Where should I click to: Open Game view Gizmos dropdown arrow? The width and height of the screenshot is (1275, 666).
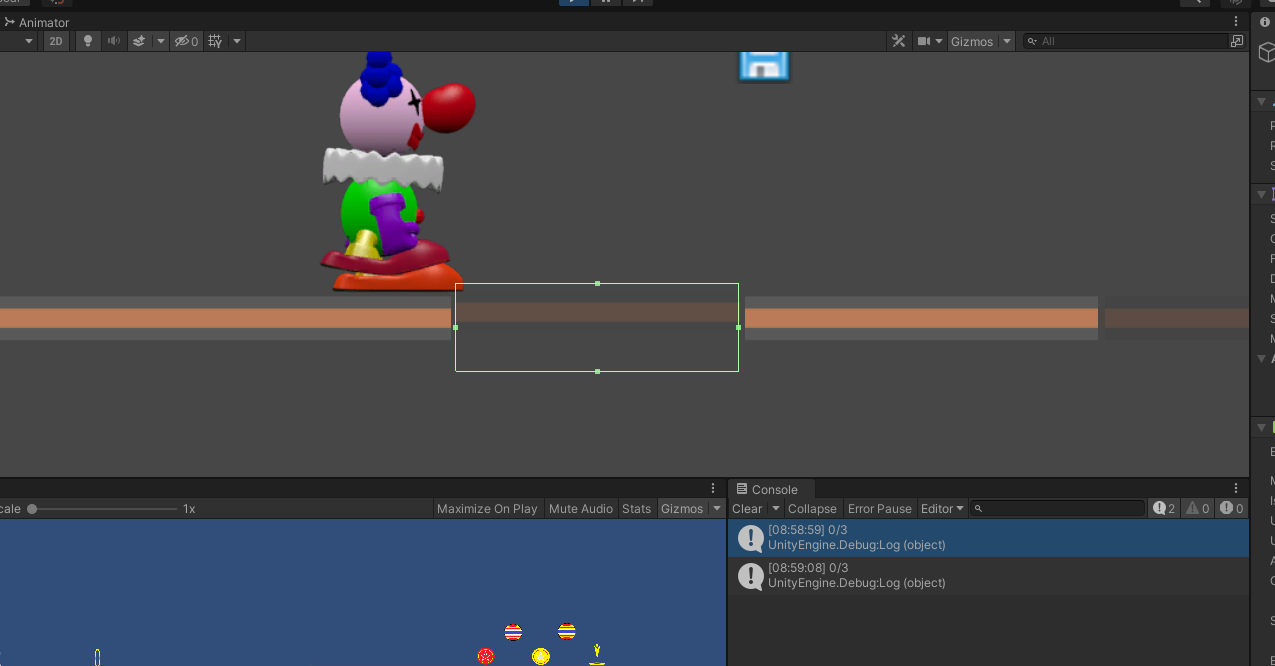[716, 509]
